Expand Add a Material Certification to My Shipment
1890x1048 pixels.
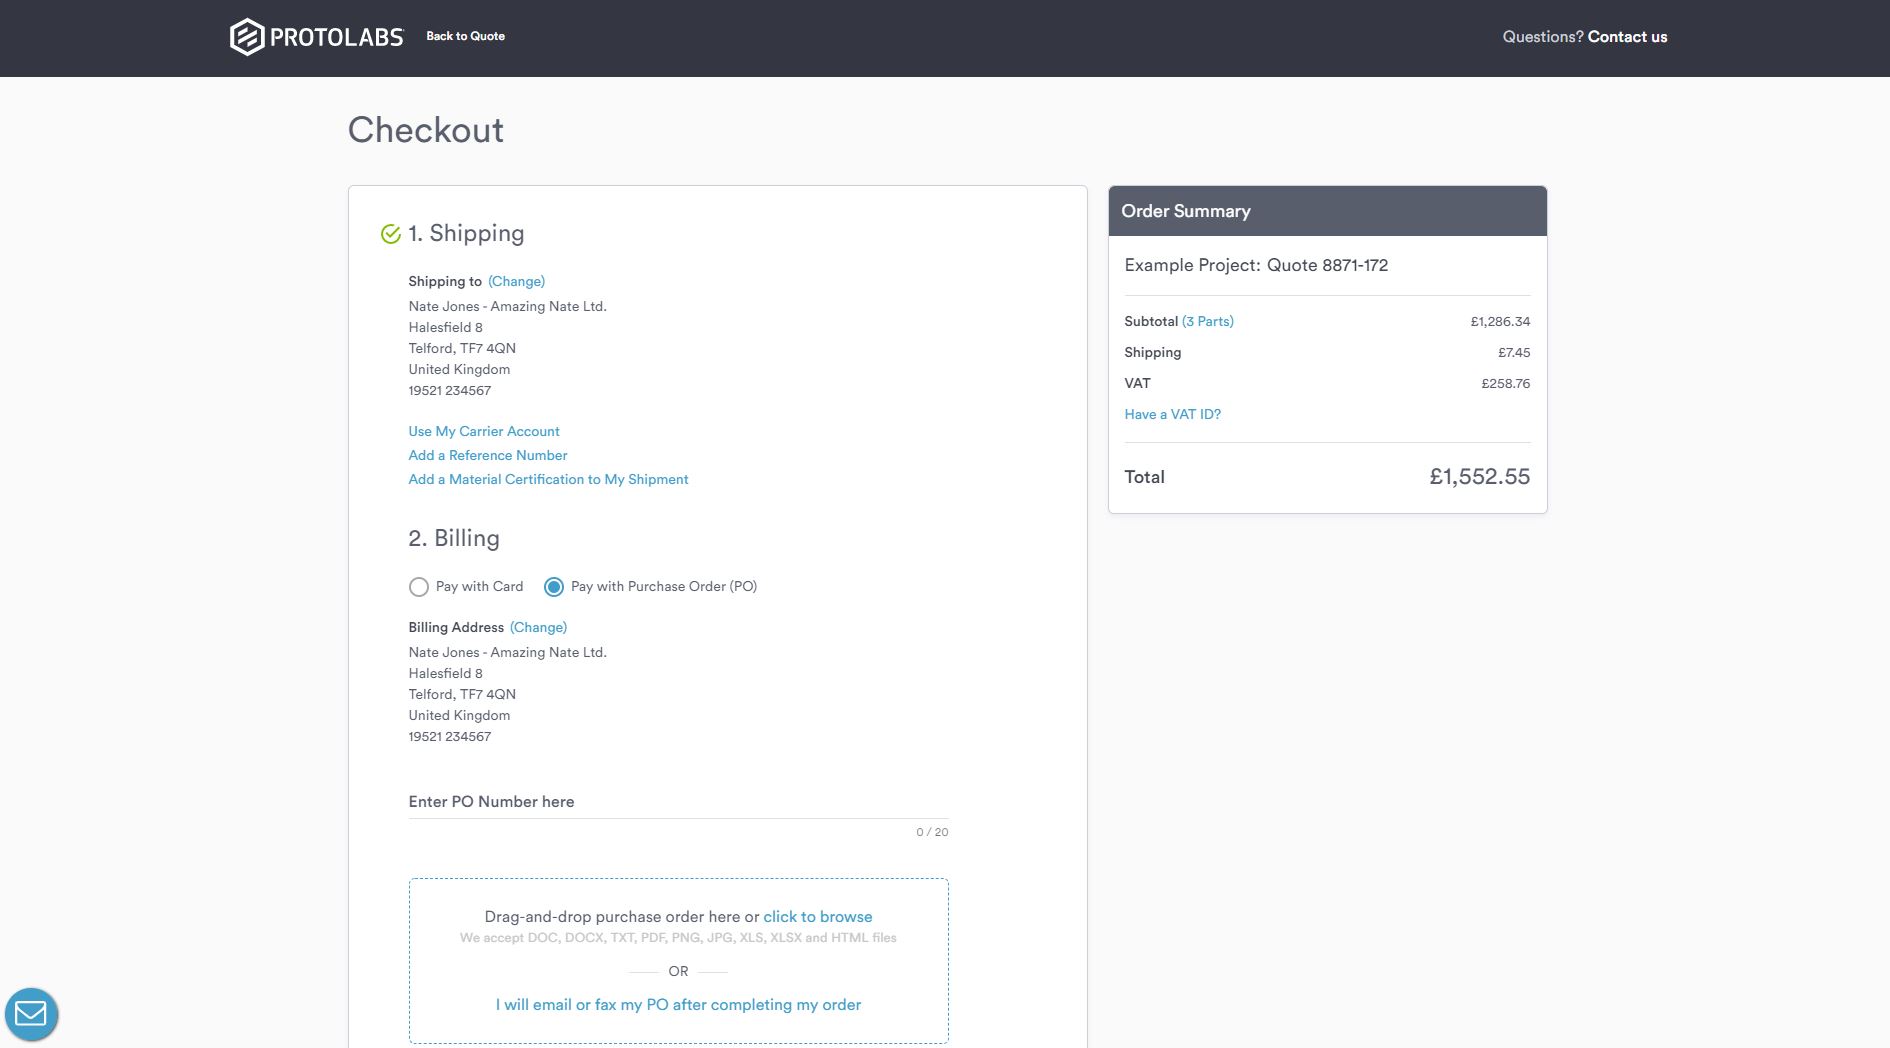click(548, 479)
